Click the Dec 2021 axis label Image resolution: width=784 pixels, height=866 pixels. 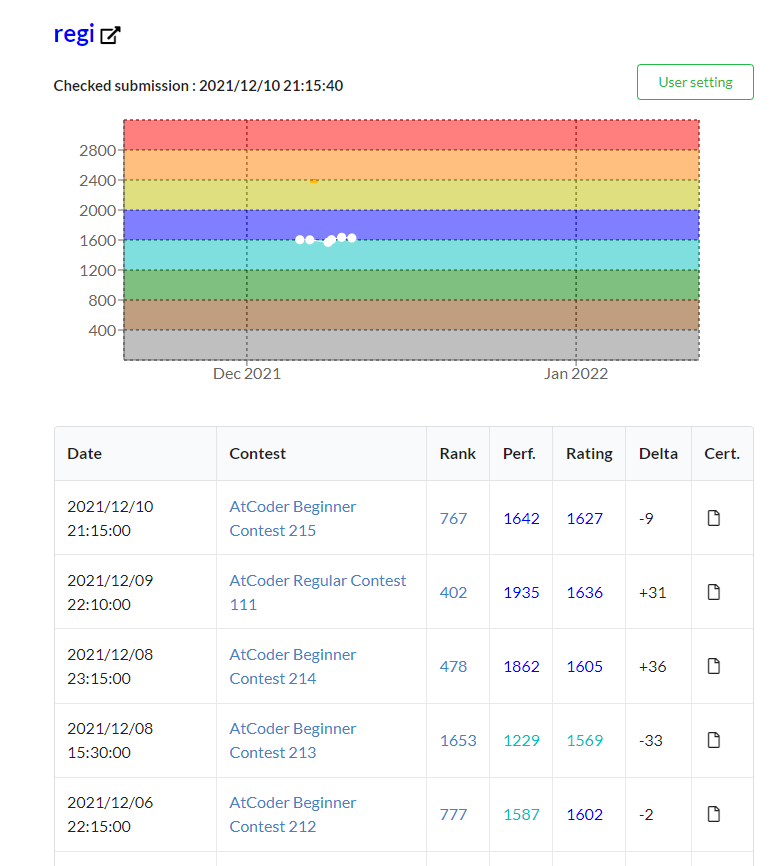pos(247,374)
